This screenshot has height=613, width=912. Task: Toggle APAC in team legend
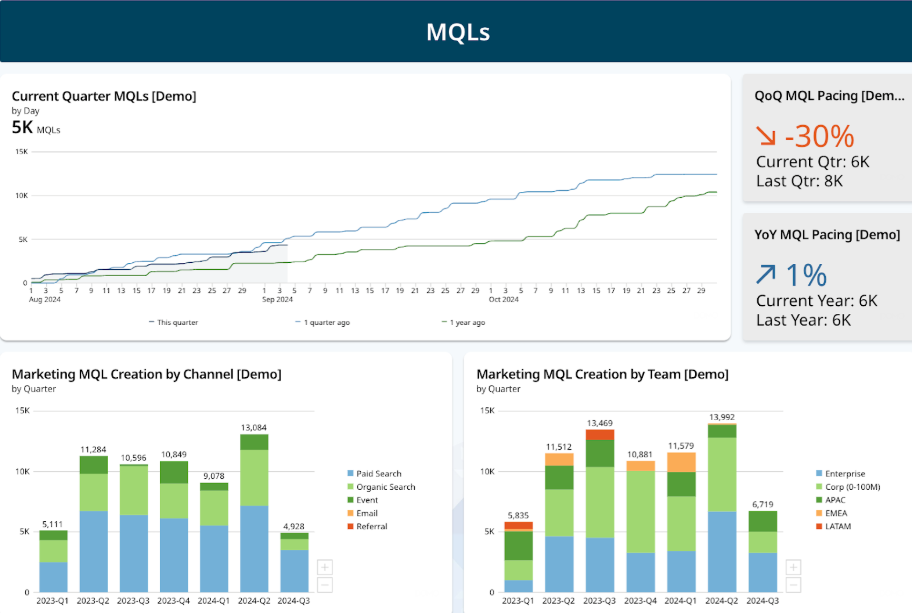click(x=831, y=500)
